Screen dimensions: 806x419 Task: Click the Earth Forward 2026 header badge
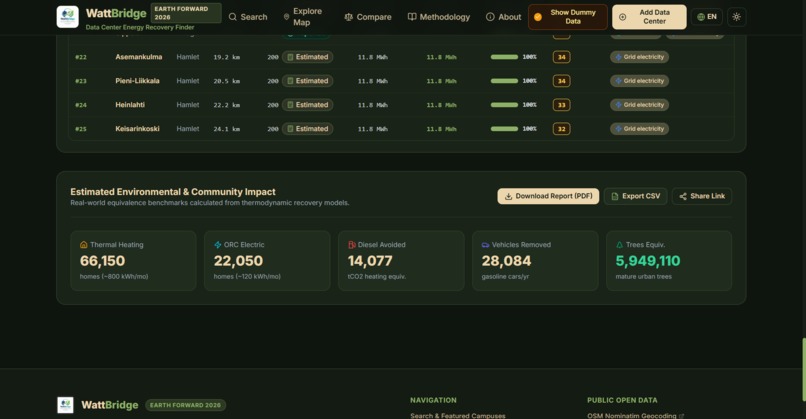tap(186, 13)
